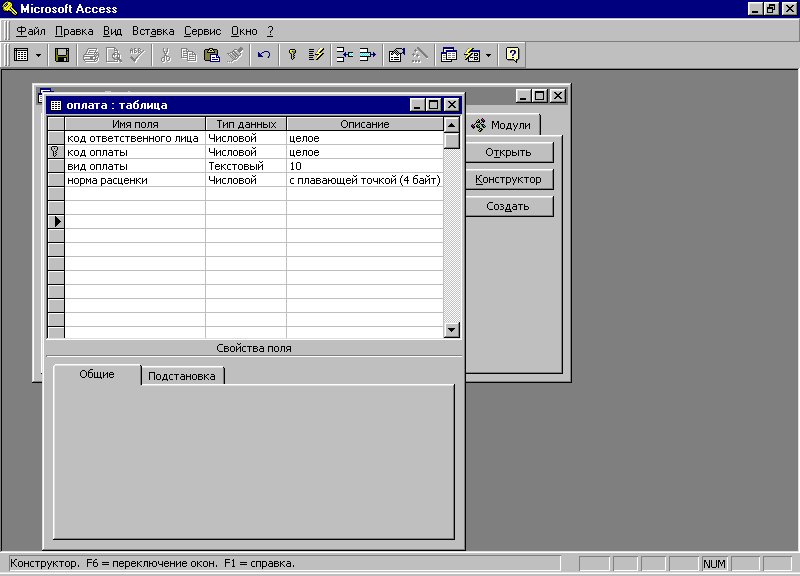Click description cell containing '10'

point(365,166)
